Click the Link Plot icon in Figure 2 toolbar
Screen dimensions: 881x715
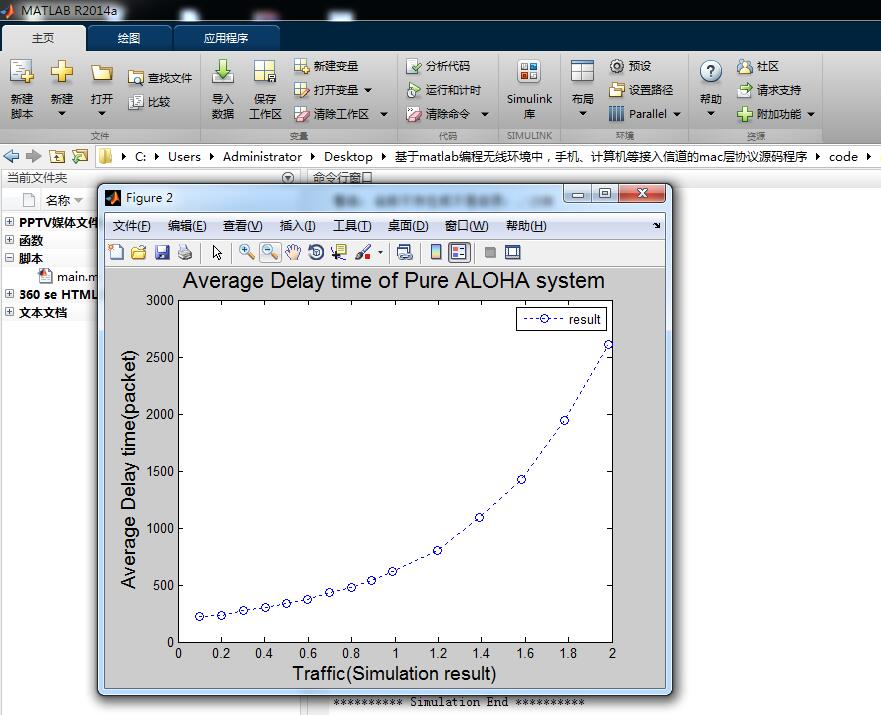click(x=405, y=252)
